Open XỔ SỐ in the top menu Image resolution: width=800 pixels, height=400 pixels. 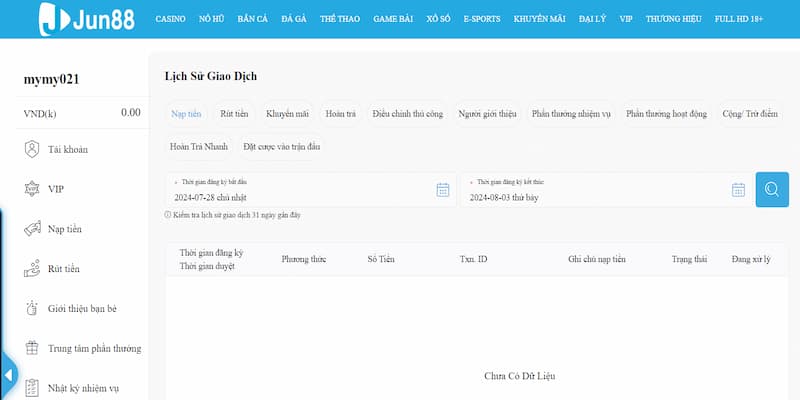(438, 19)
